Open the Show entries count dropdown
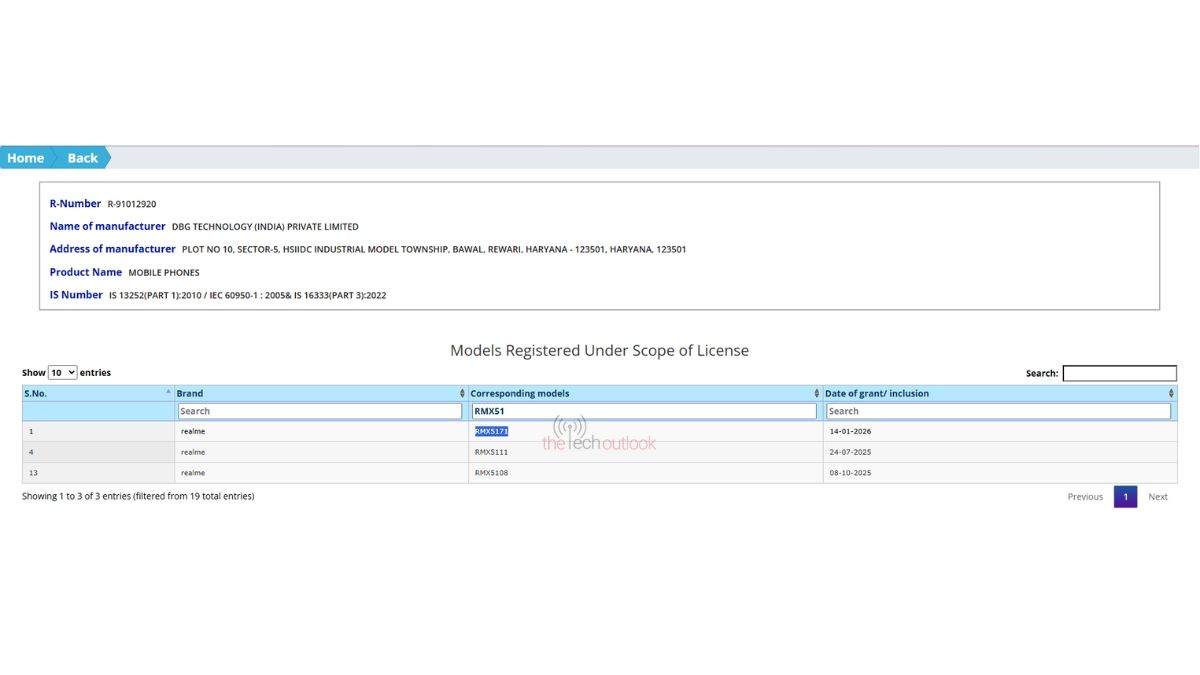The image size is (1200, 675). 62,373
